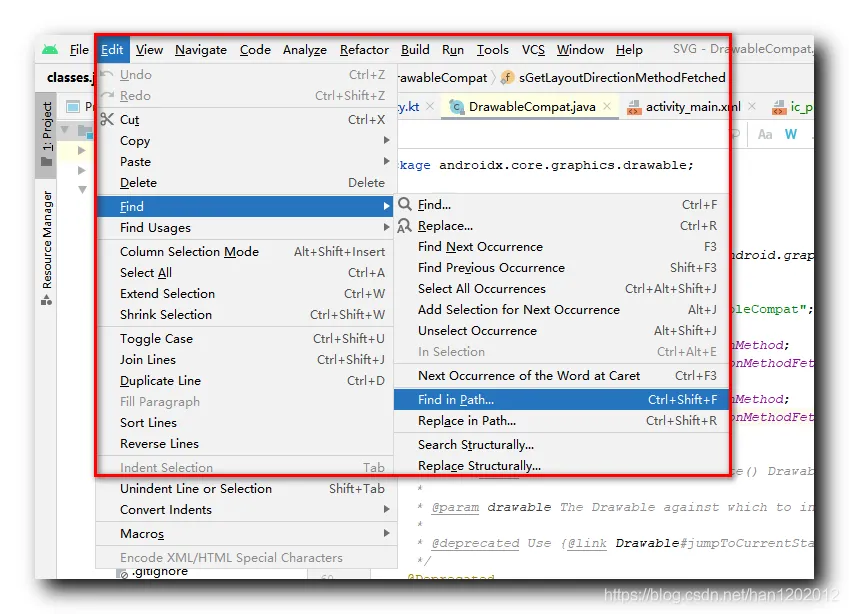Open the Build menu

point(415,50)
